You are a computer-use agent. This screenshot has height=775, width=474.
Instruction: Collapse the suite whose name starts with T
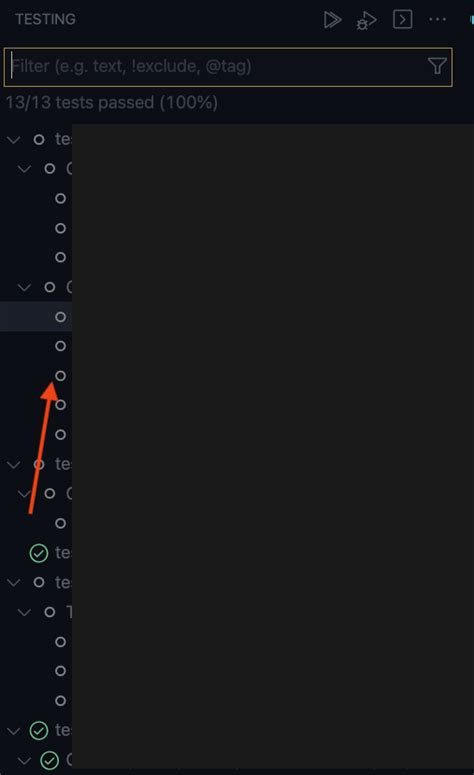coord(24,612)
